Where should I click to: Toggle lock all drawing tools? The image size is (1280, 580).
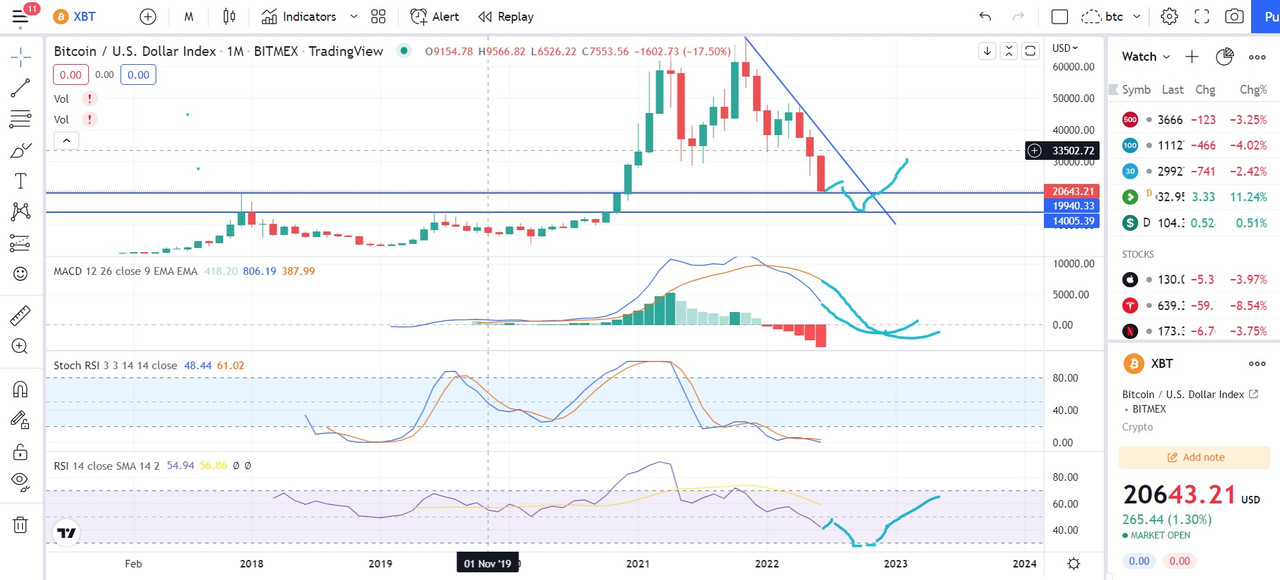pyautogui.click(x=20, y=451)
